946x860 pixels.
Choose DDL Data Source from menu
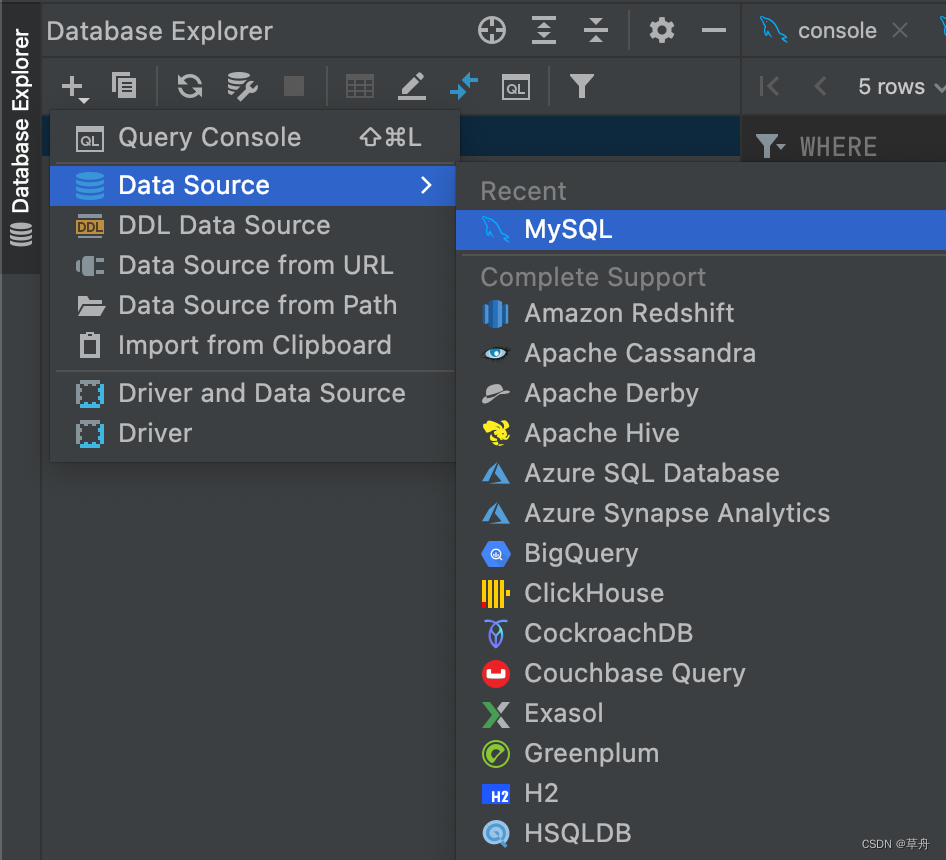coord(224,226)
